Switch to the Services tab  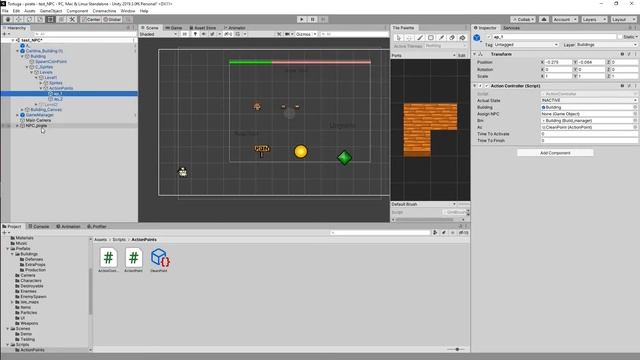511,28
